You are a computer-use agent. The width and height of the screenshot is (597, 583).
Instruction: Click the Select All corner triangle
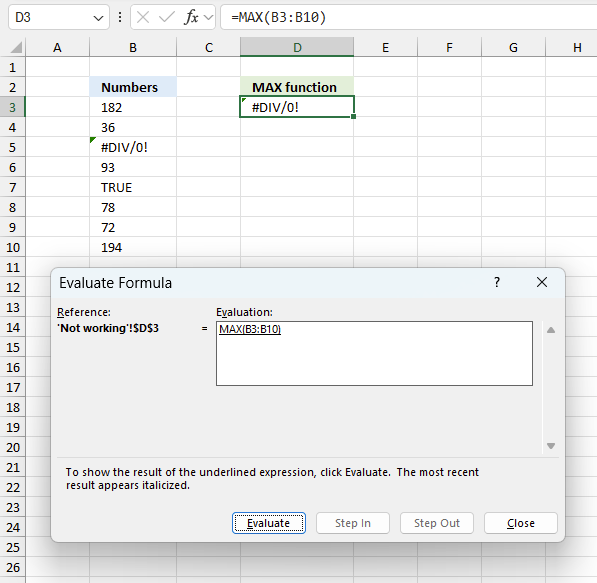click(x=16, y=48)
